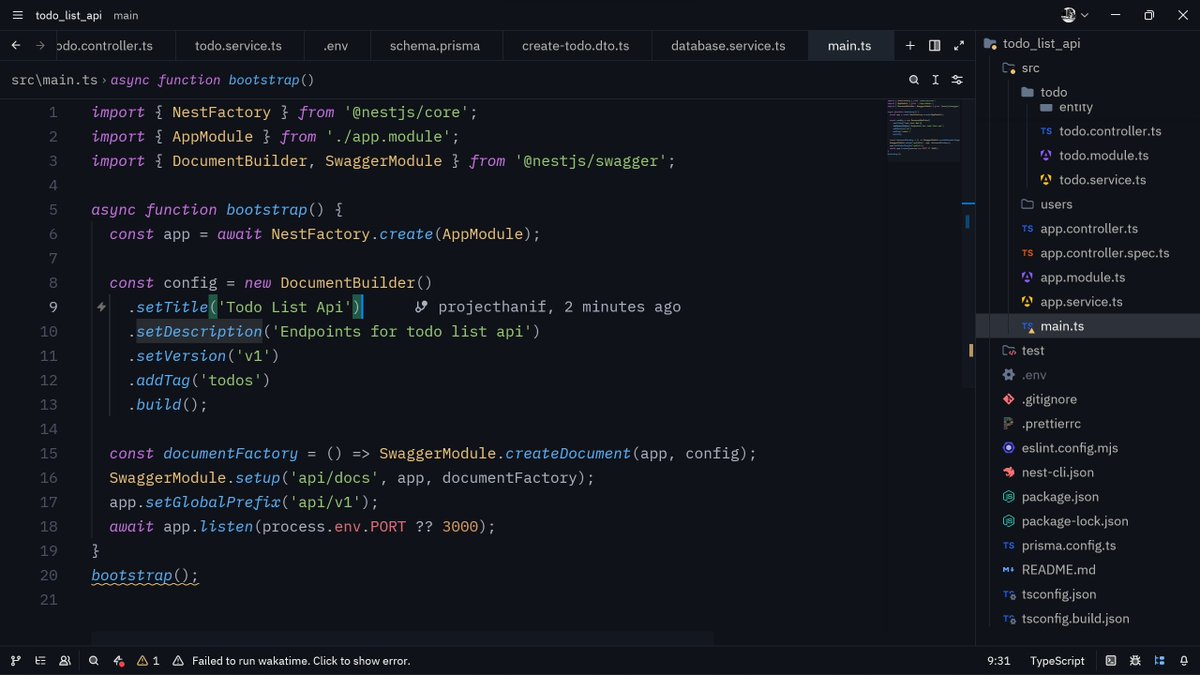Open eslint.config.mjs file
The height and width of the screenshot is (675, 1200).
[1088, 448]
